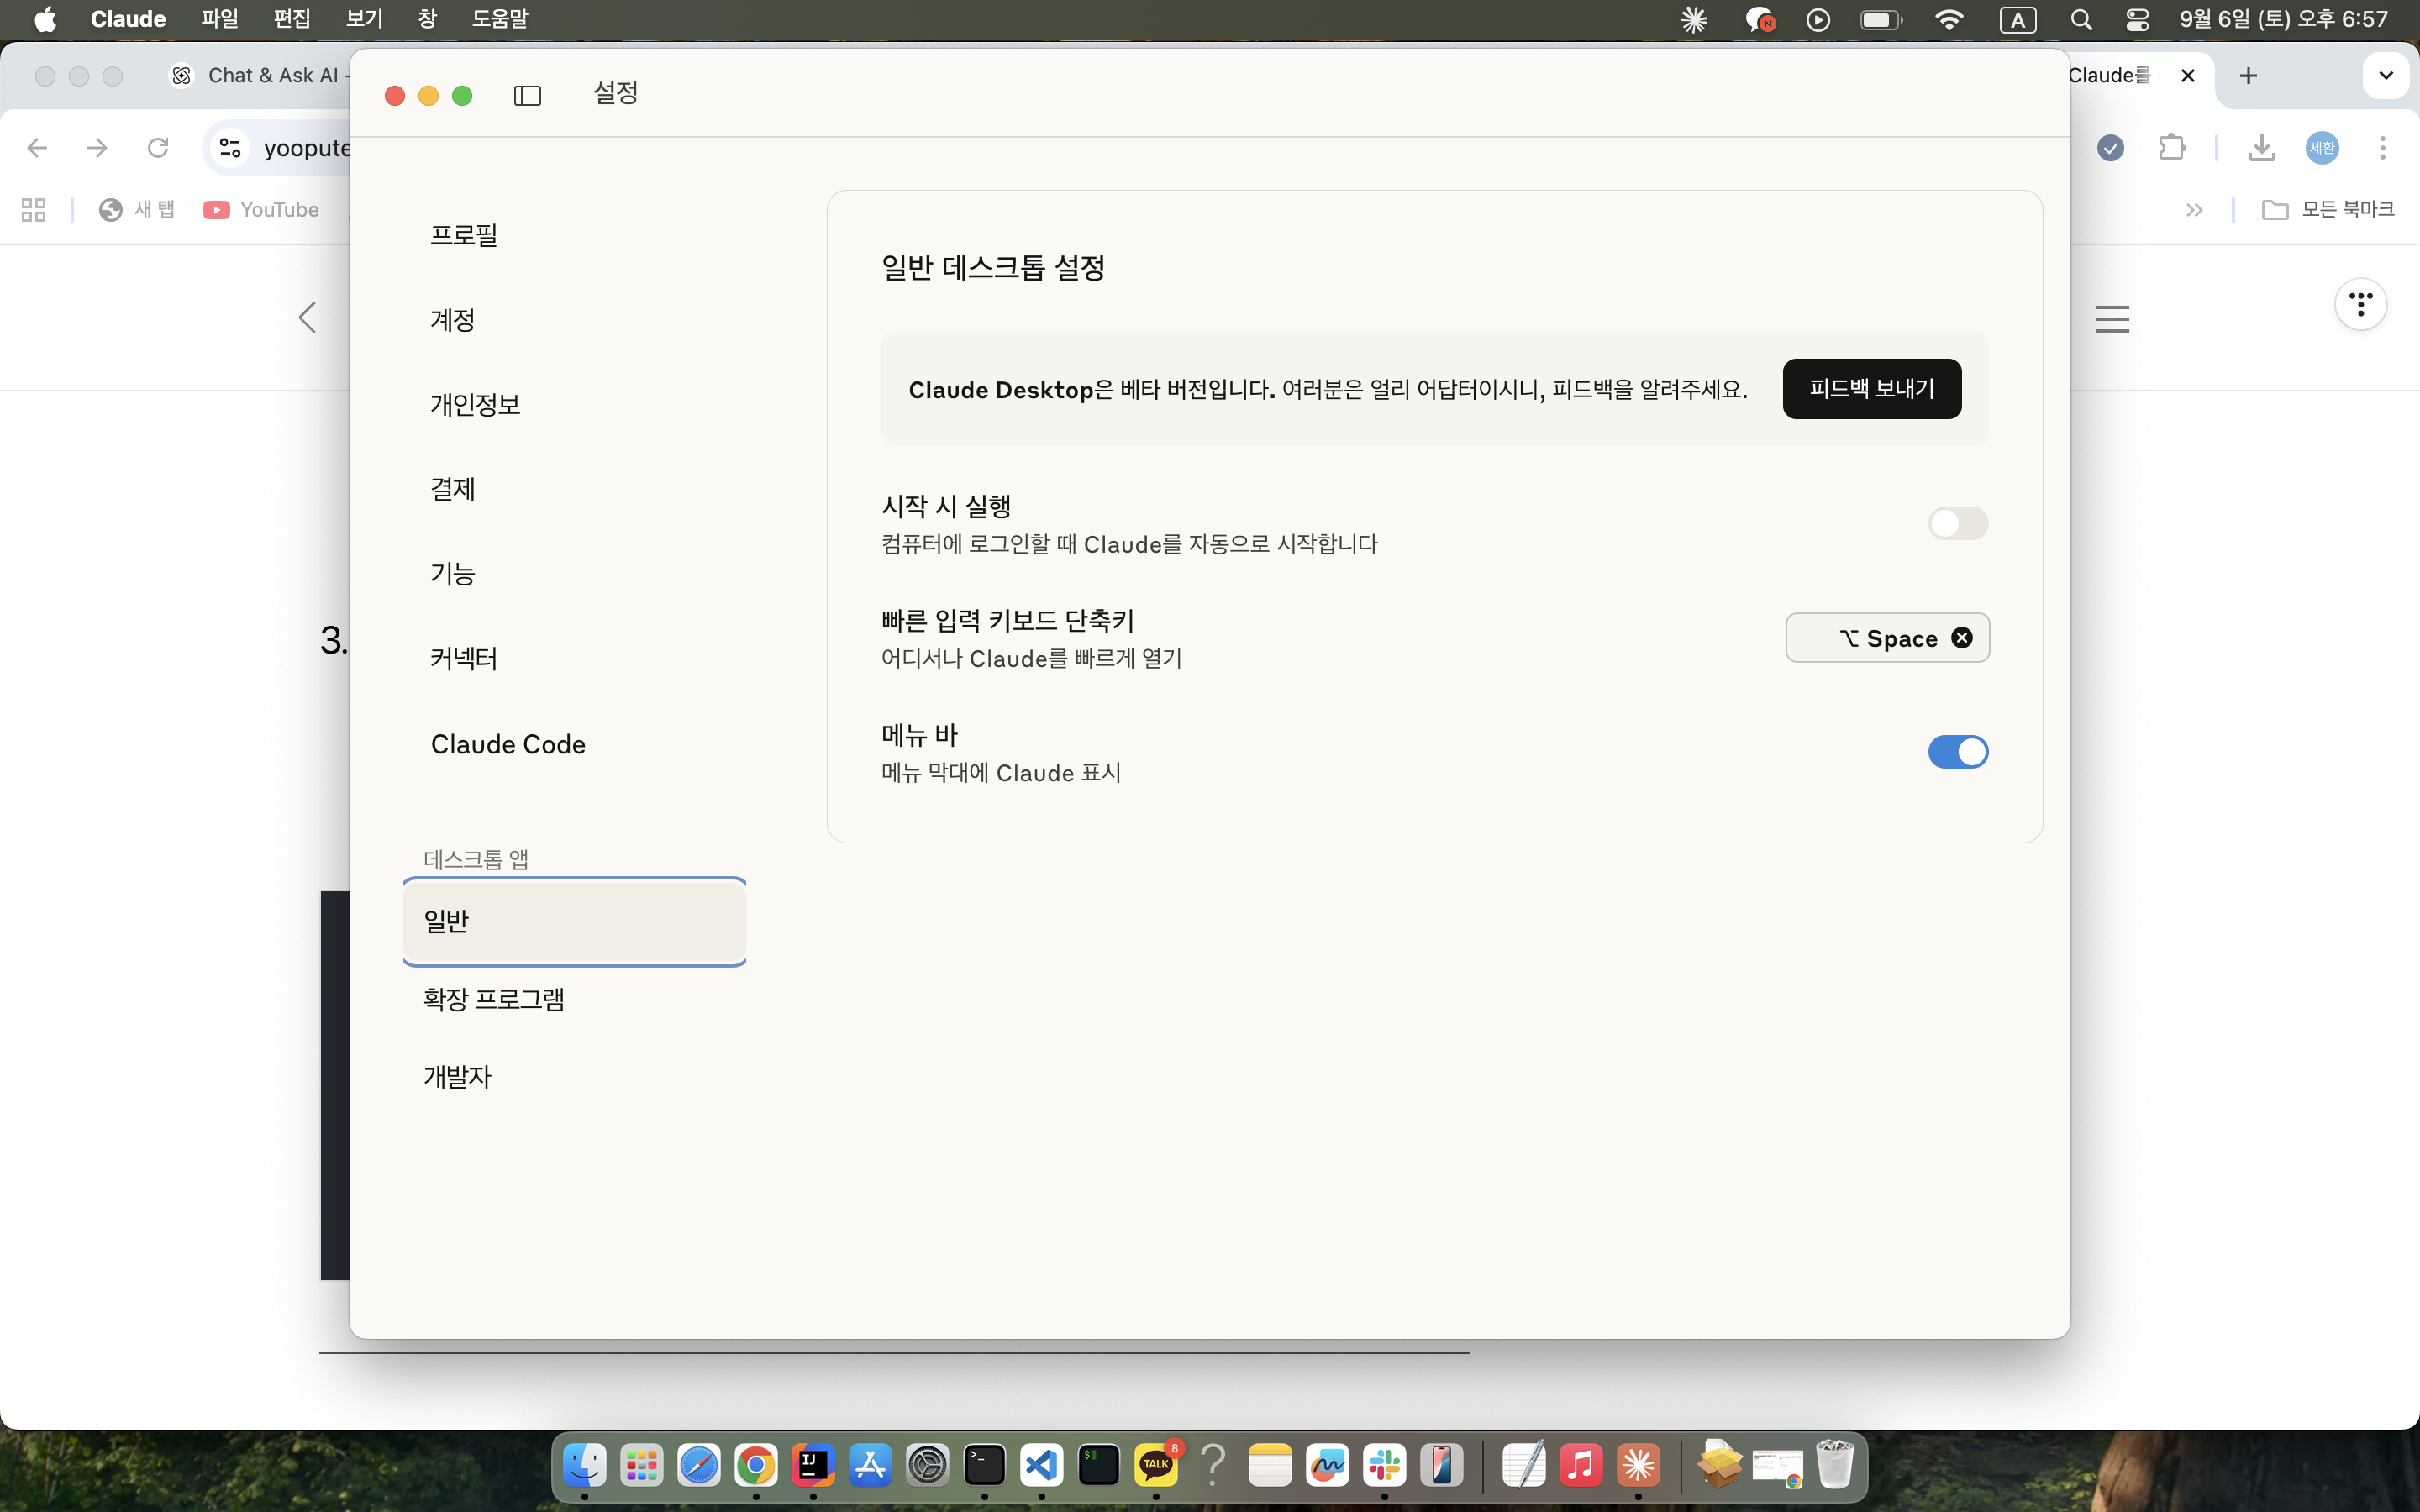The height and width of the screenshot is (1512, 2420).
Task: Open the 개발자 settings section
Action: click(457, 1077)
